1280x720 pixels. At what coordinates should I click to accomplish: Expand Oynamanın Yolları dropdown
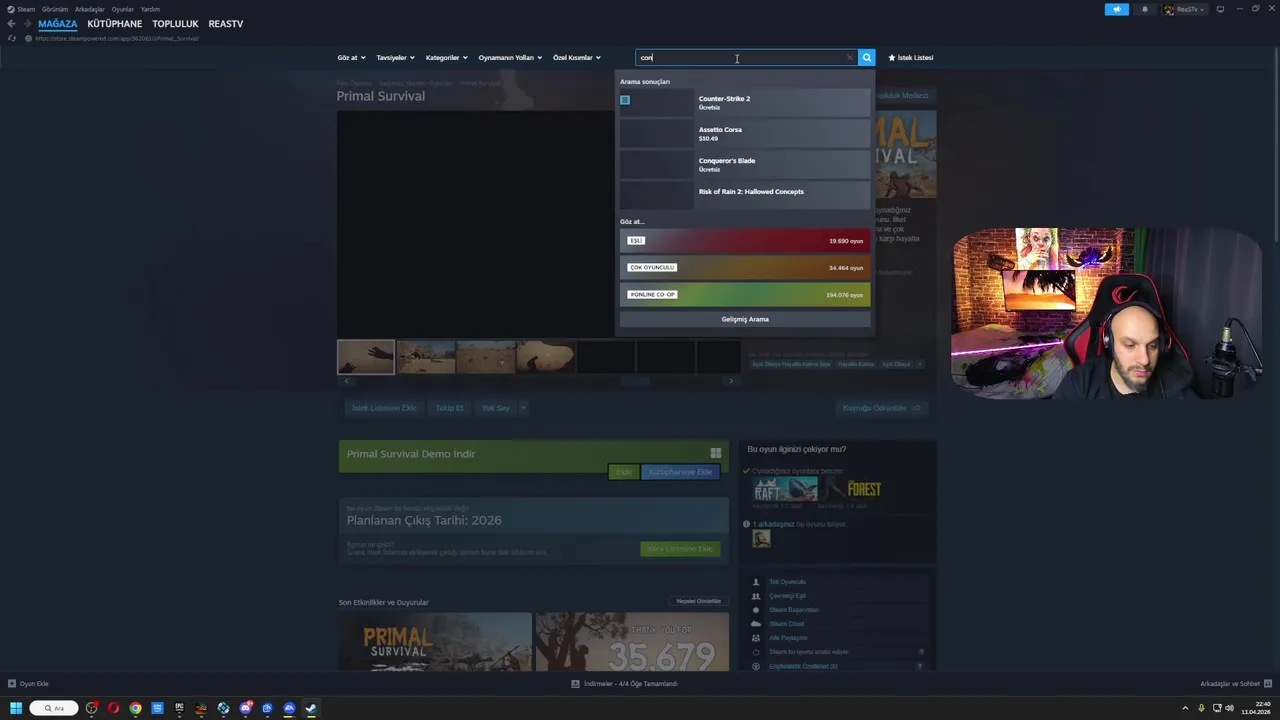[x=510, y=57]
